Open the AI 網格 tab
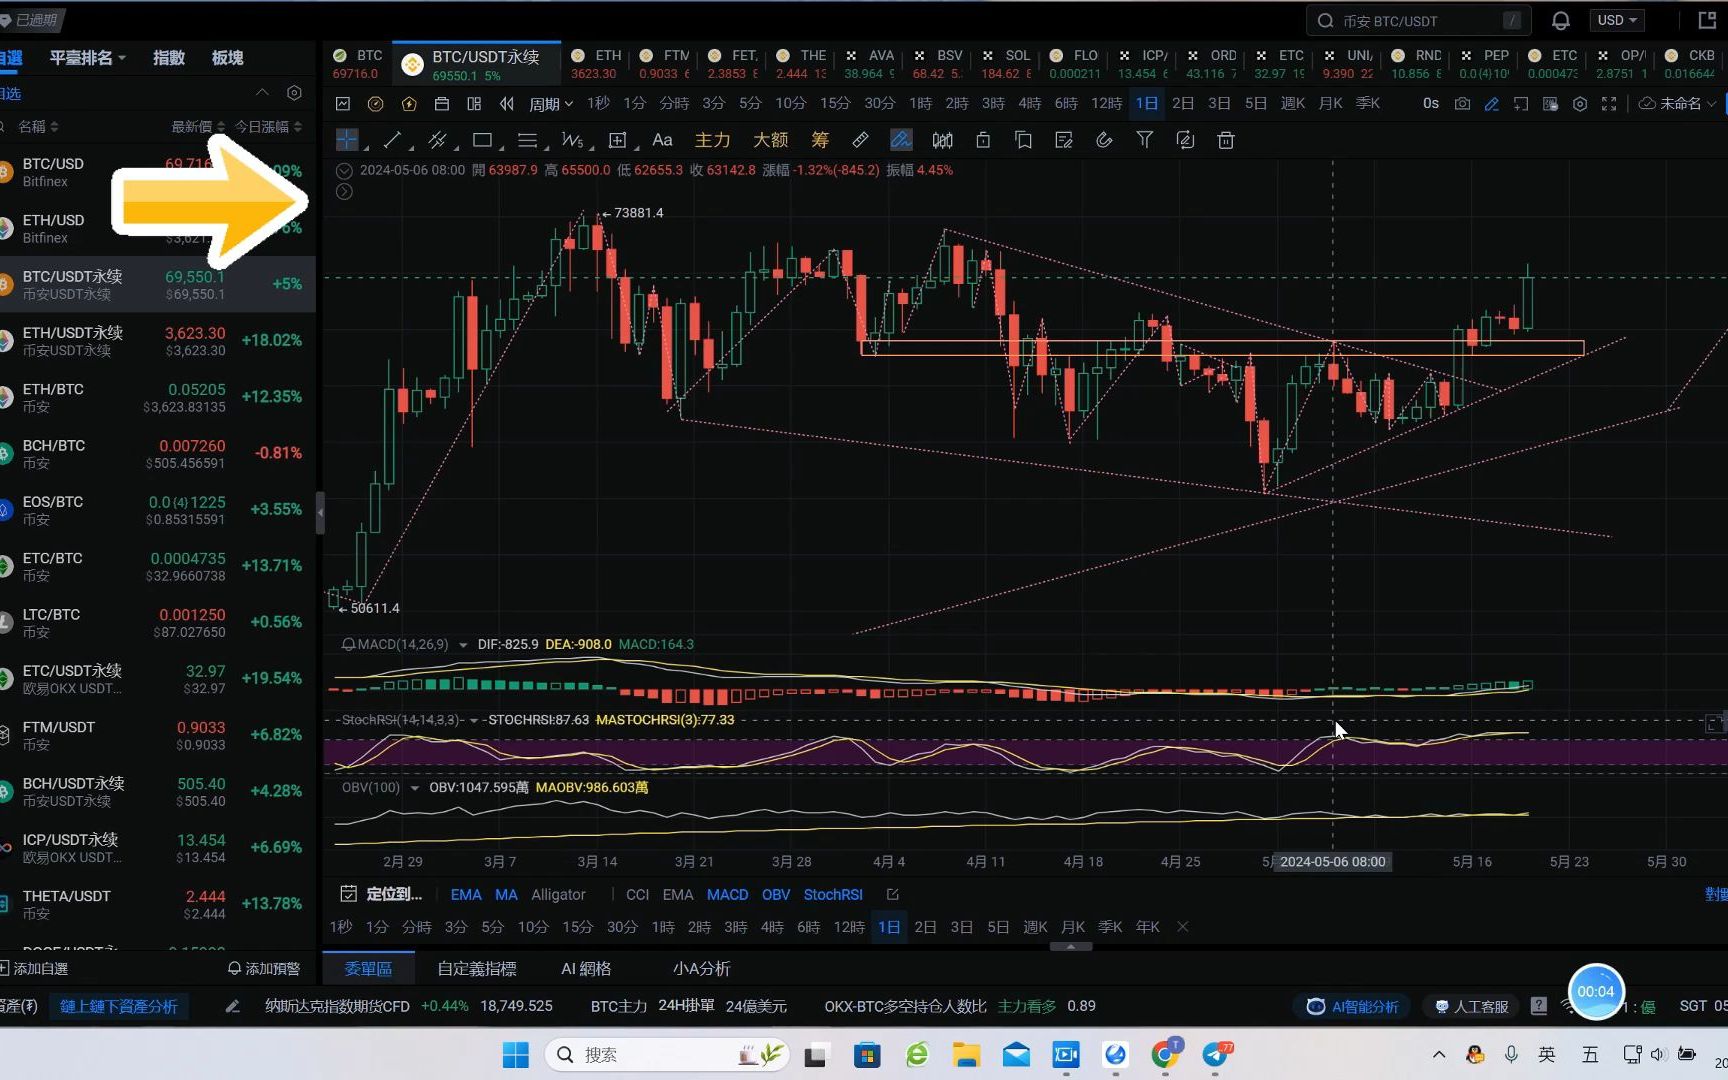 [x=586, y=968]
